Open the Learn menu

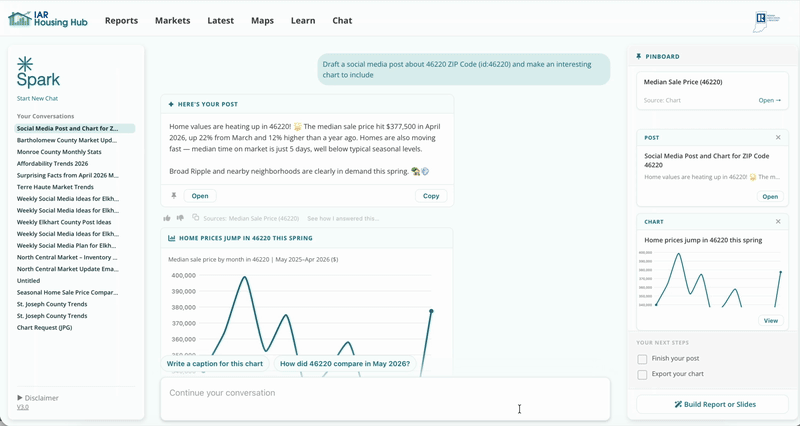(x=303, y=21)
